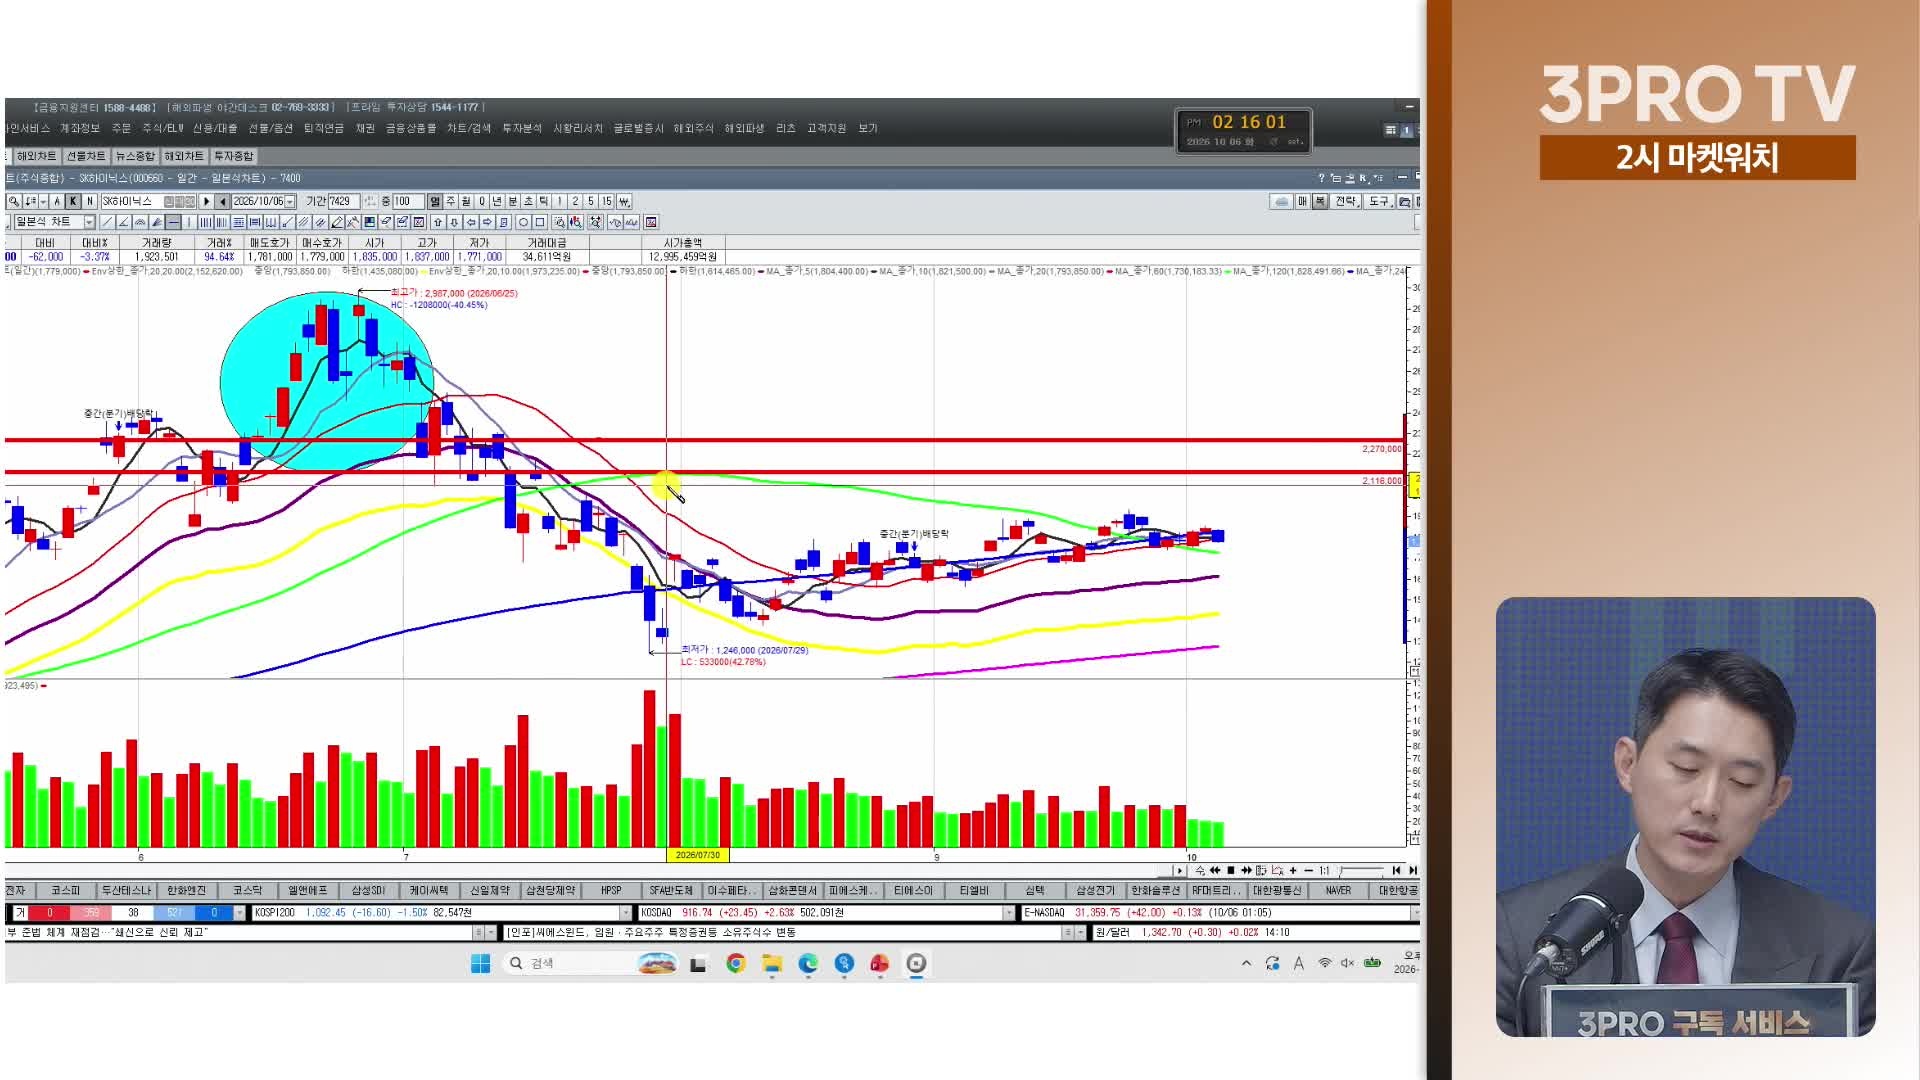
Task: Open the chart type dropdown (일본식 차트)
Action: 89,222
